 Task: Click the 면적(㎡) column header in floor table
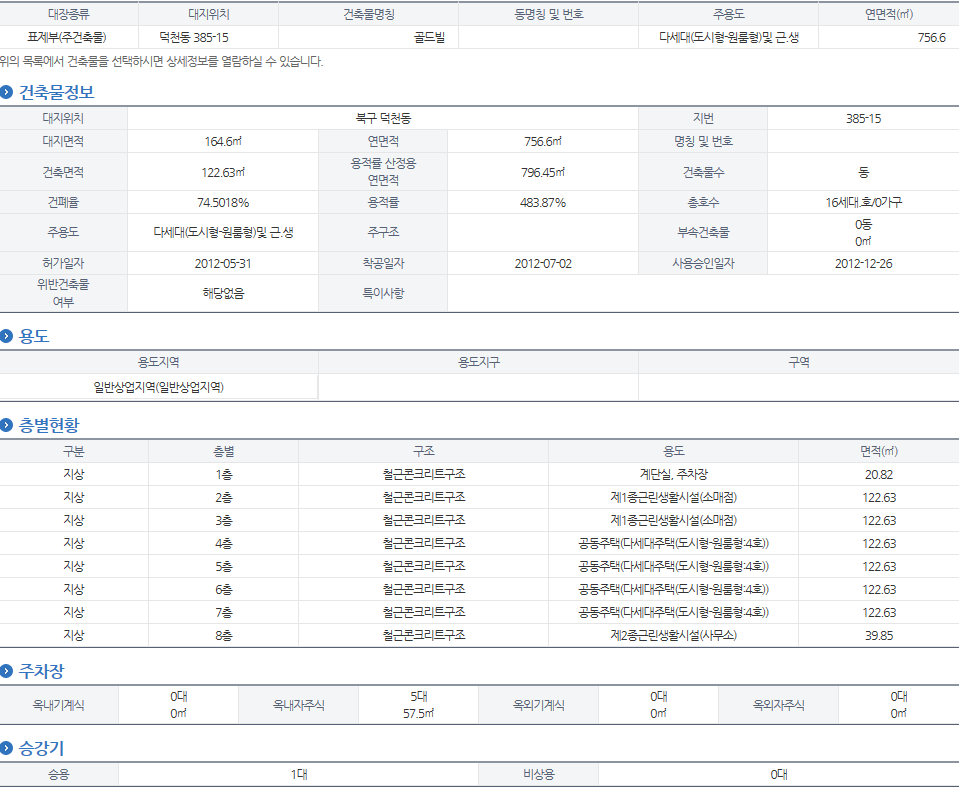[879, 452]
